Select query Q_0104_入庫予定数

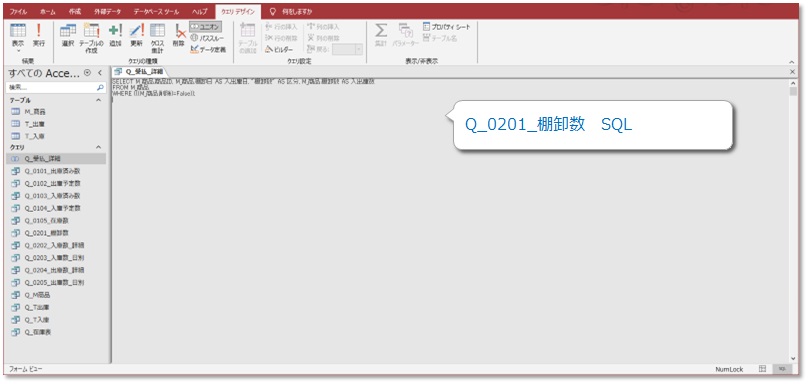56,208
